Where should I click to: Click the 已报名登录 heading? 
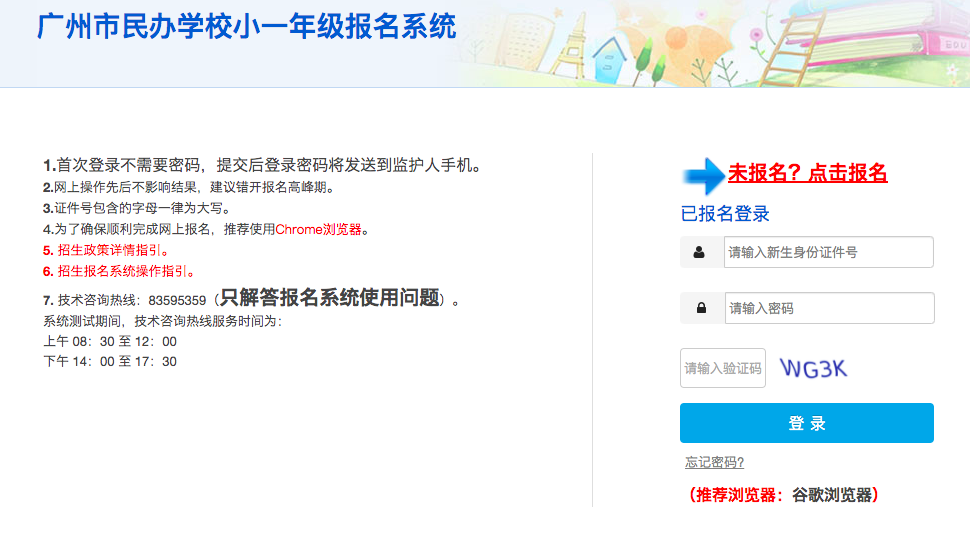click(724, 214)
